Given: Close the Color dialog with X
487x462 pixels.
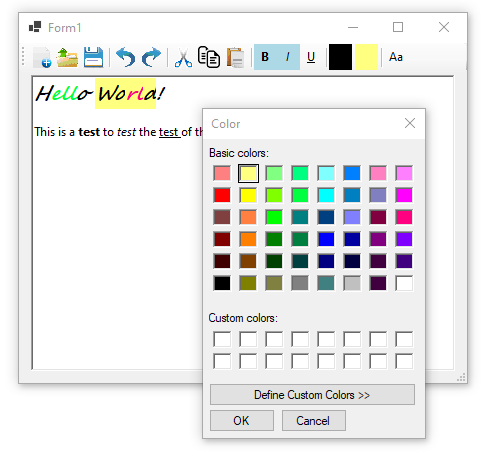Looking at the screenshot, I should [410, 123].
